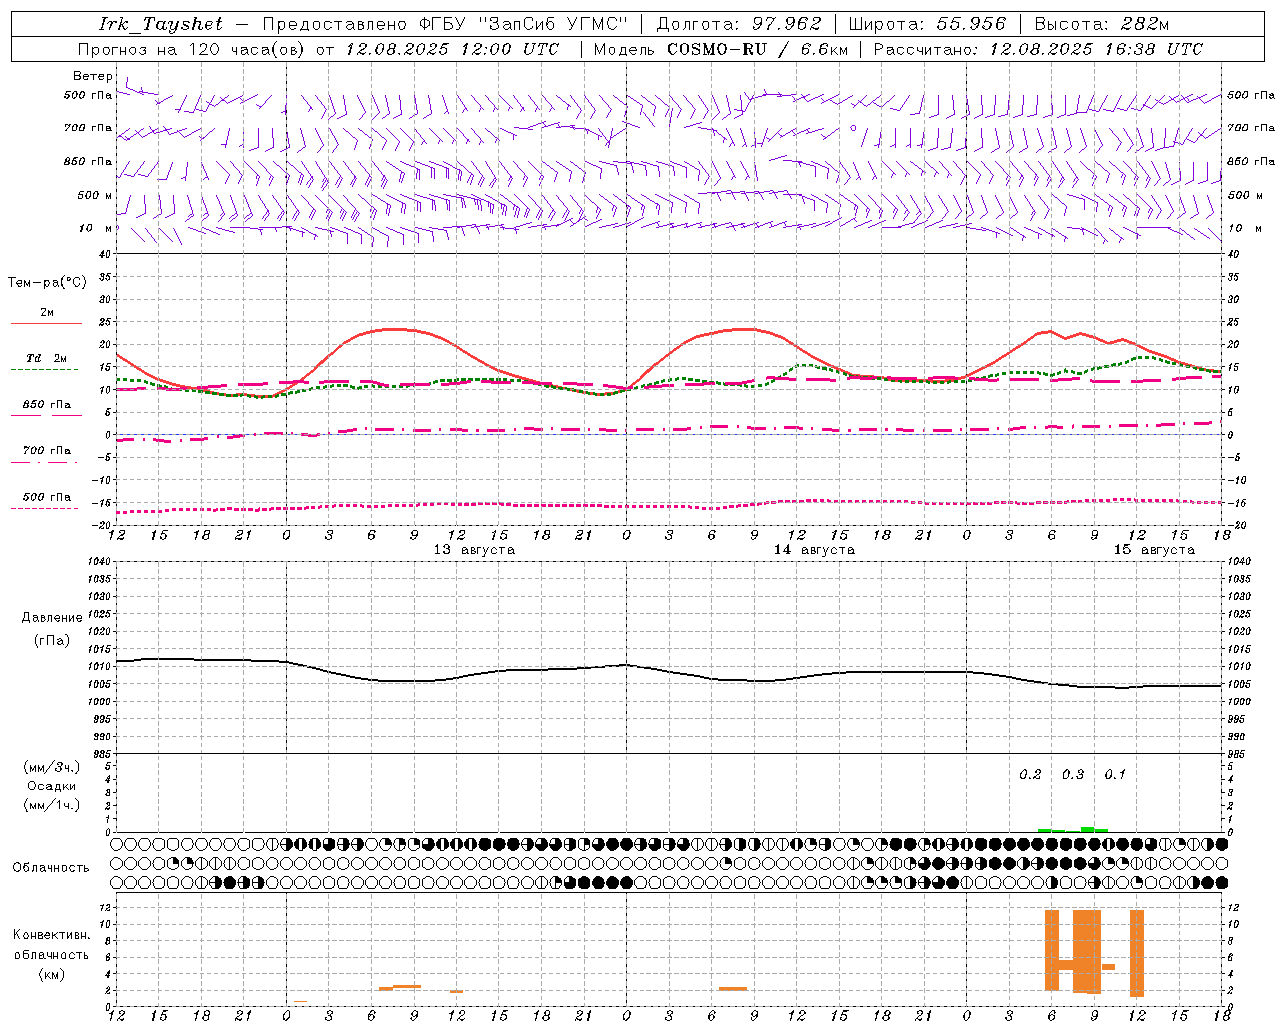Click the Осадки precipitation label
Viewport: 1280px width, 1024px height.
click(x=52, y=787)
